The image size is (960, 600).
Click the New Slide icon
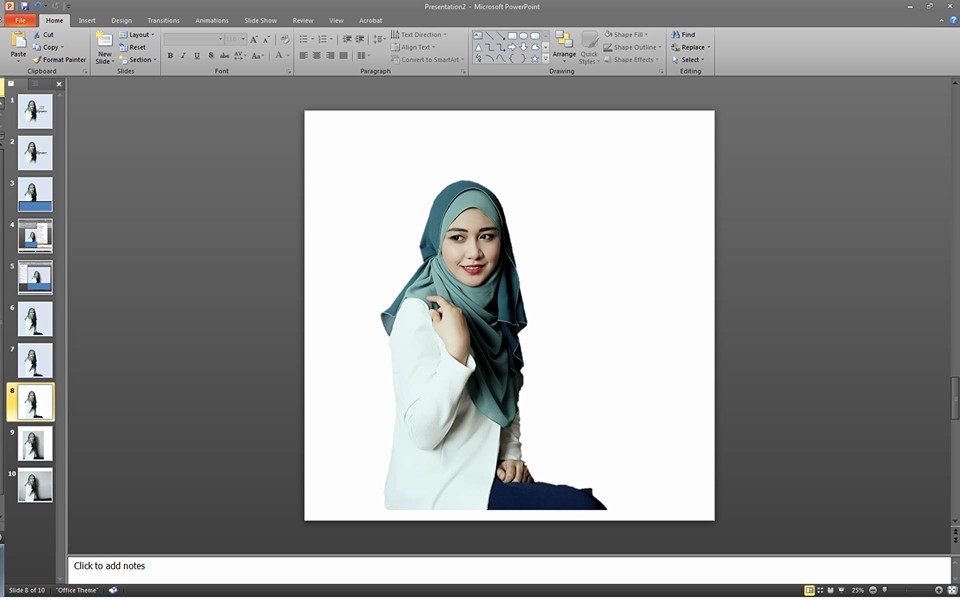pos(104,40)
